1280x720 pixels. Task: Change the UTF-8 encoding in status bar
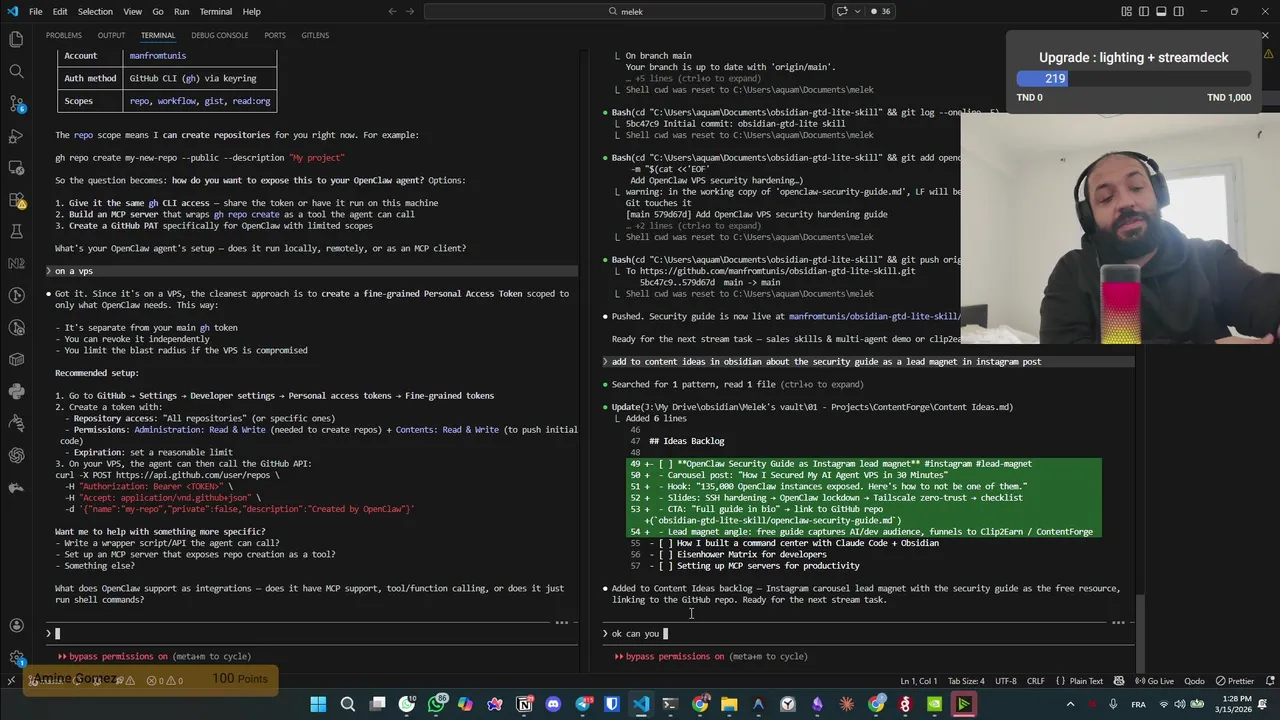click(1005, 681)
